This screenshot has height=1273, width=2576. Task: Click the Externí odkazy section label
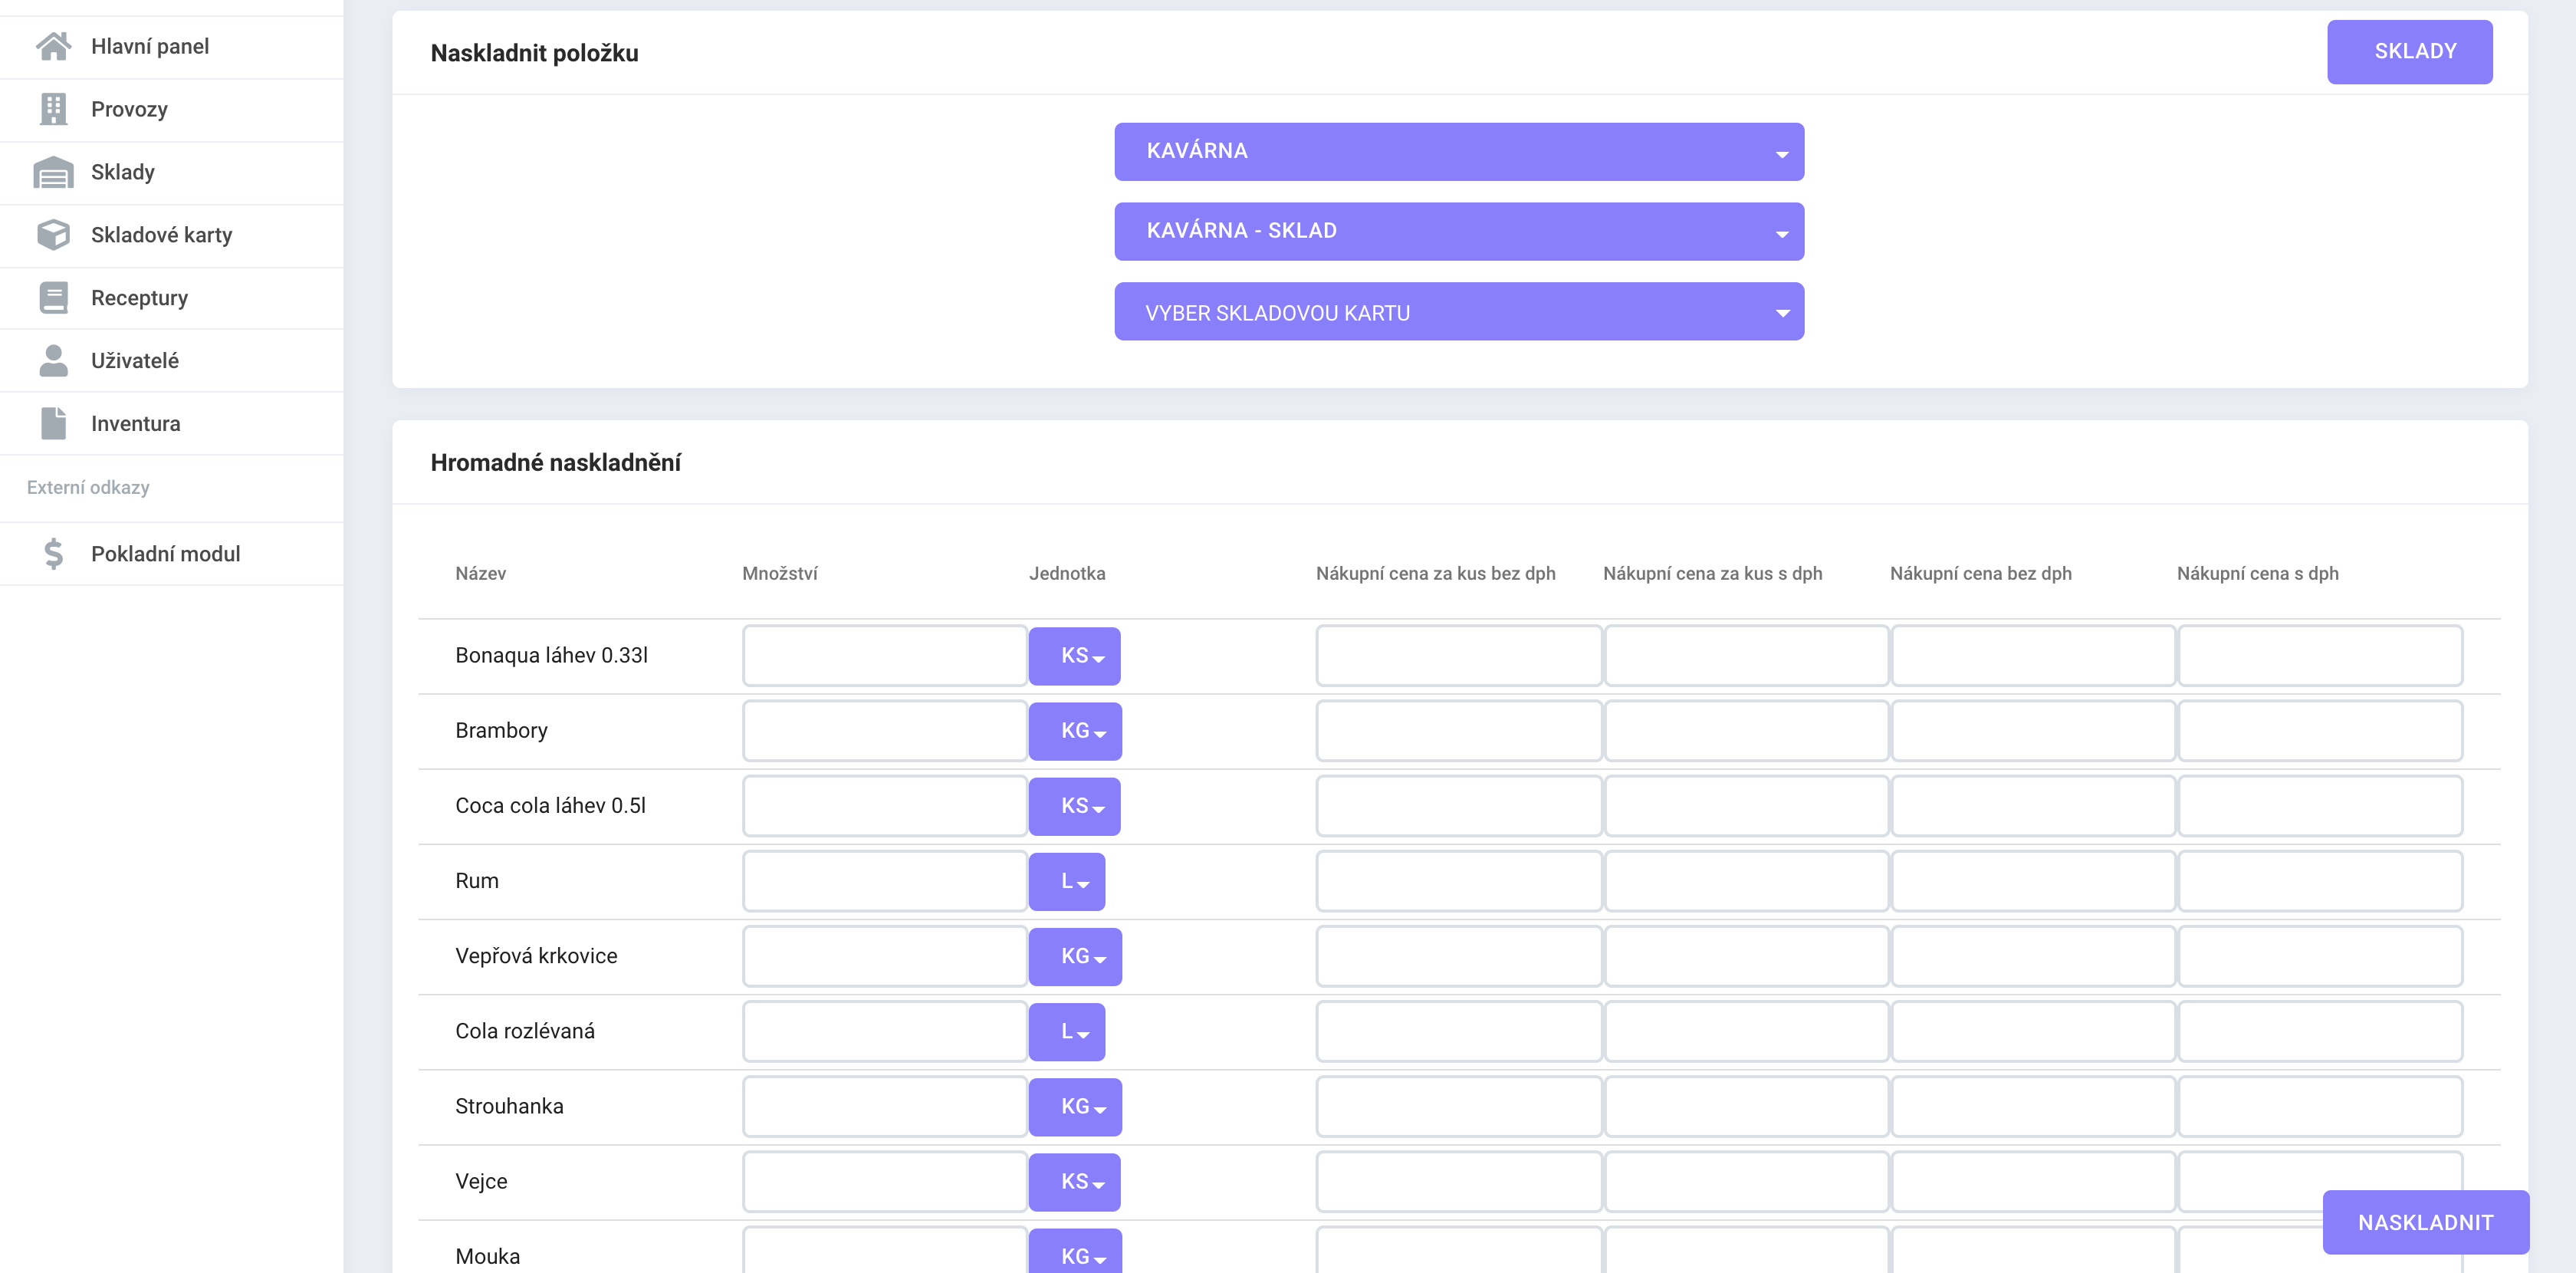pos(88,488)
